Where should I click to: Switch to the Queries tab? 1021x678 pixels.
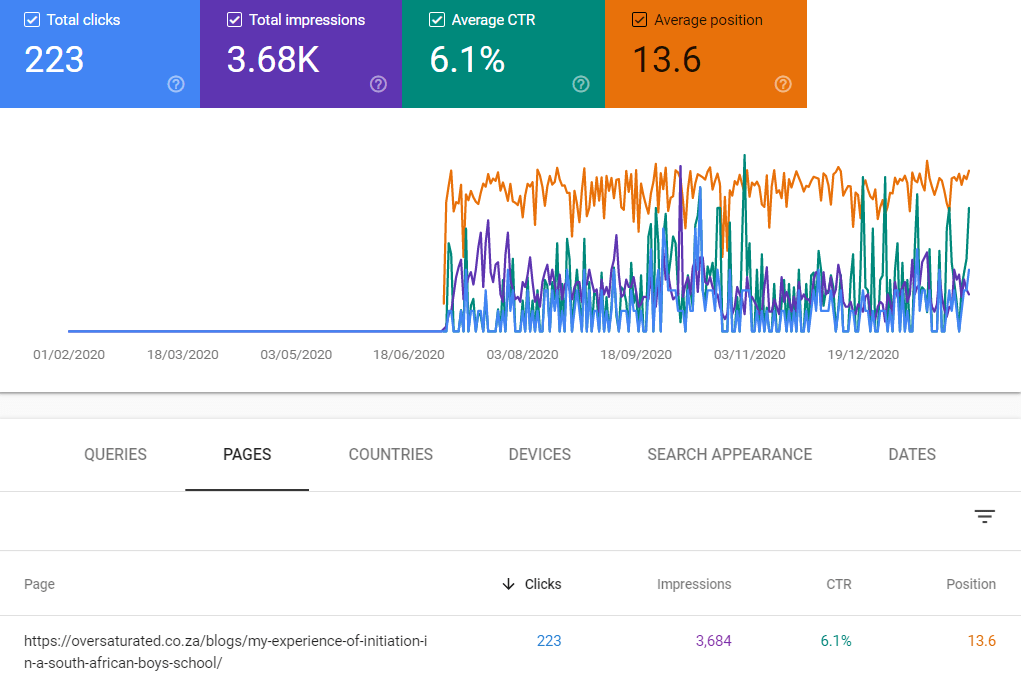click(x=115, y=454)
